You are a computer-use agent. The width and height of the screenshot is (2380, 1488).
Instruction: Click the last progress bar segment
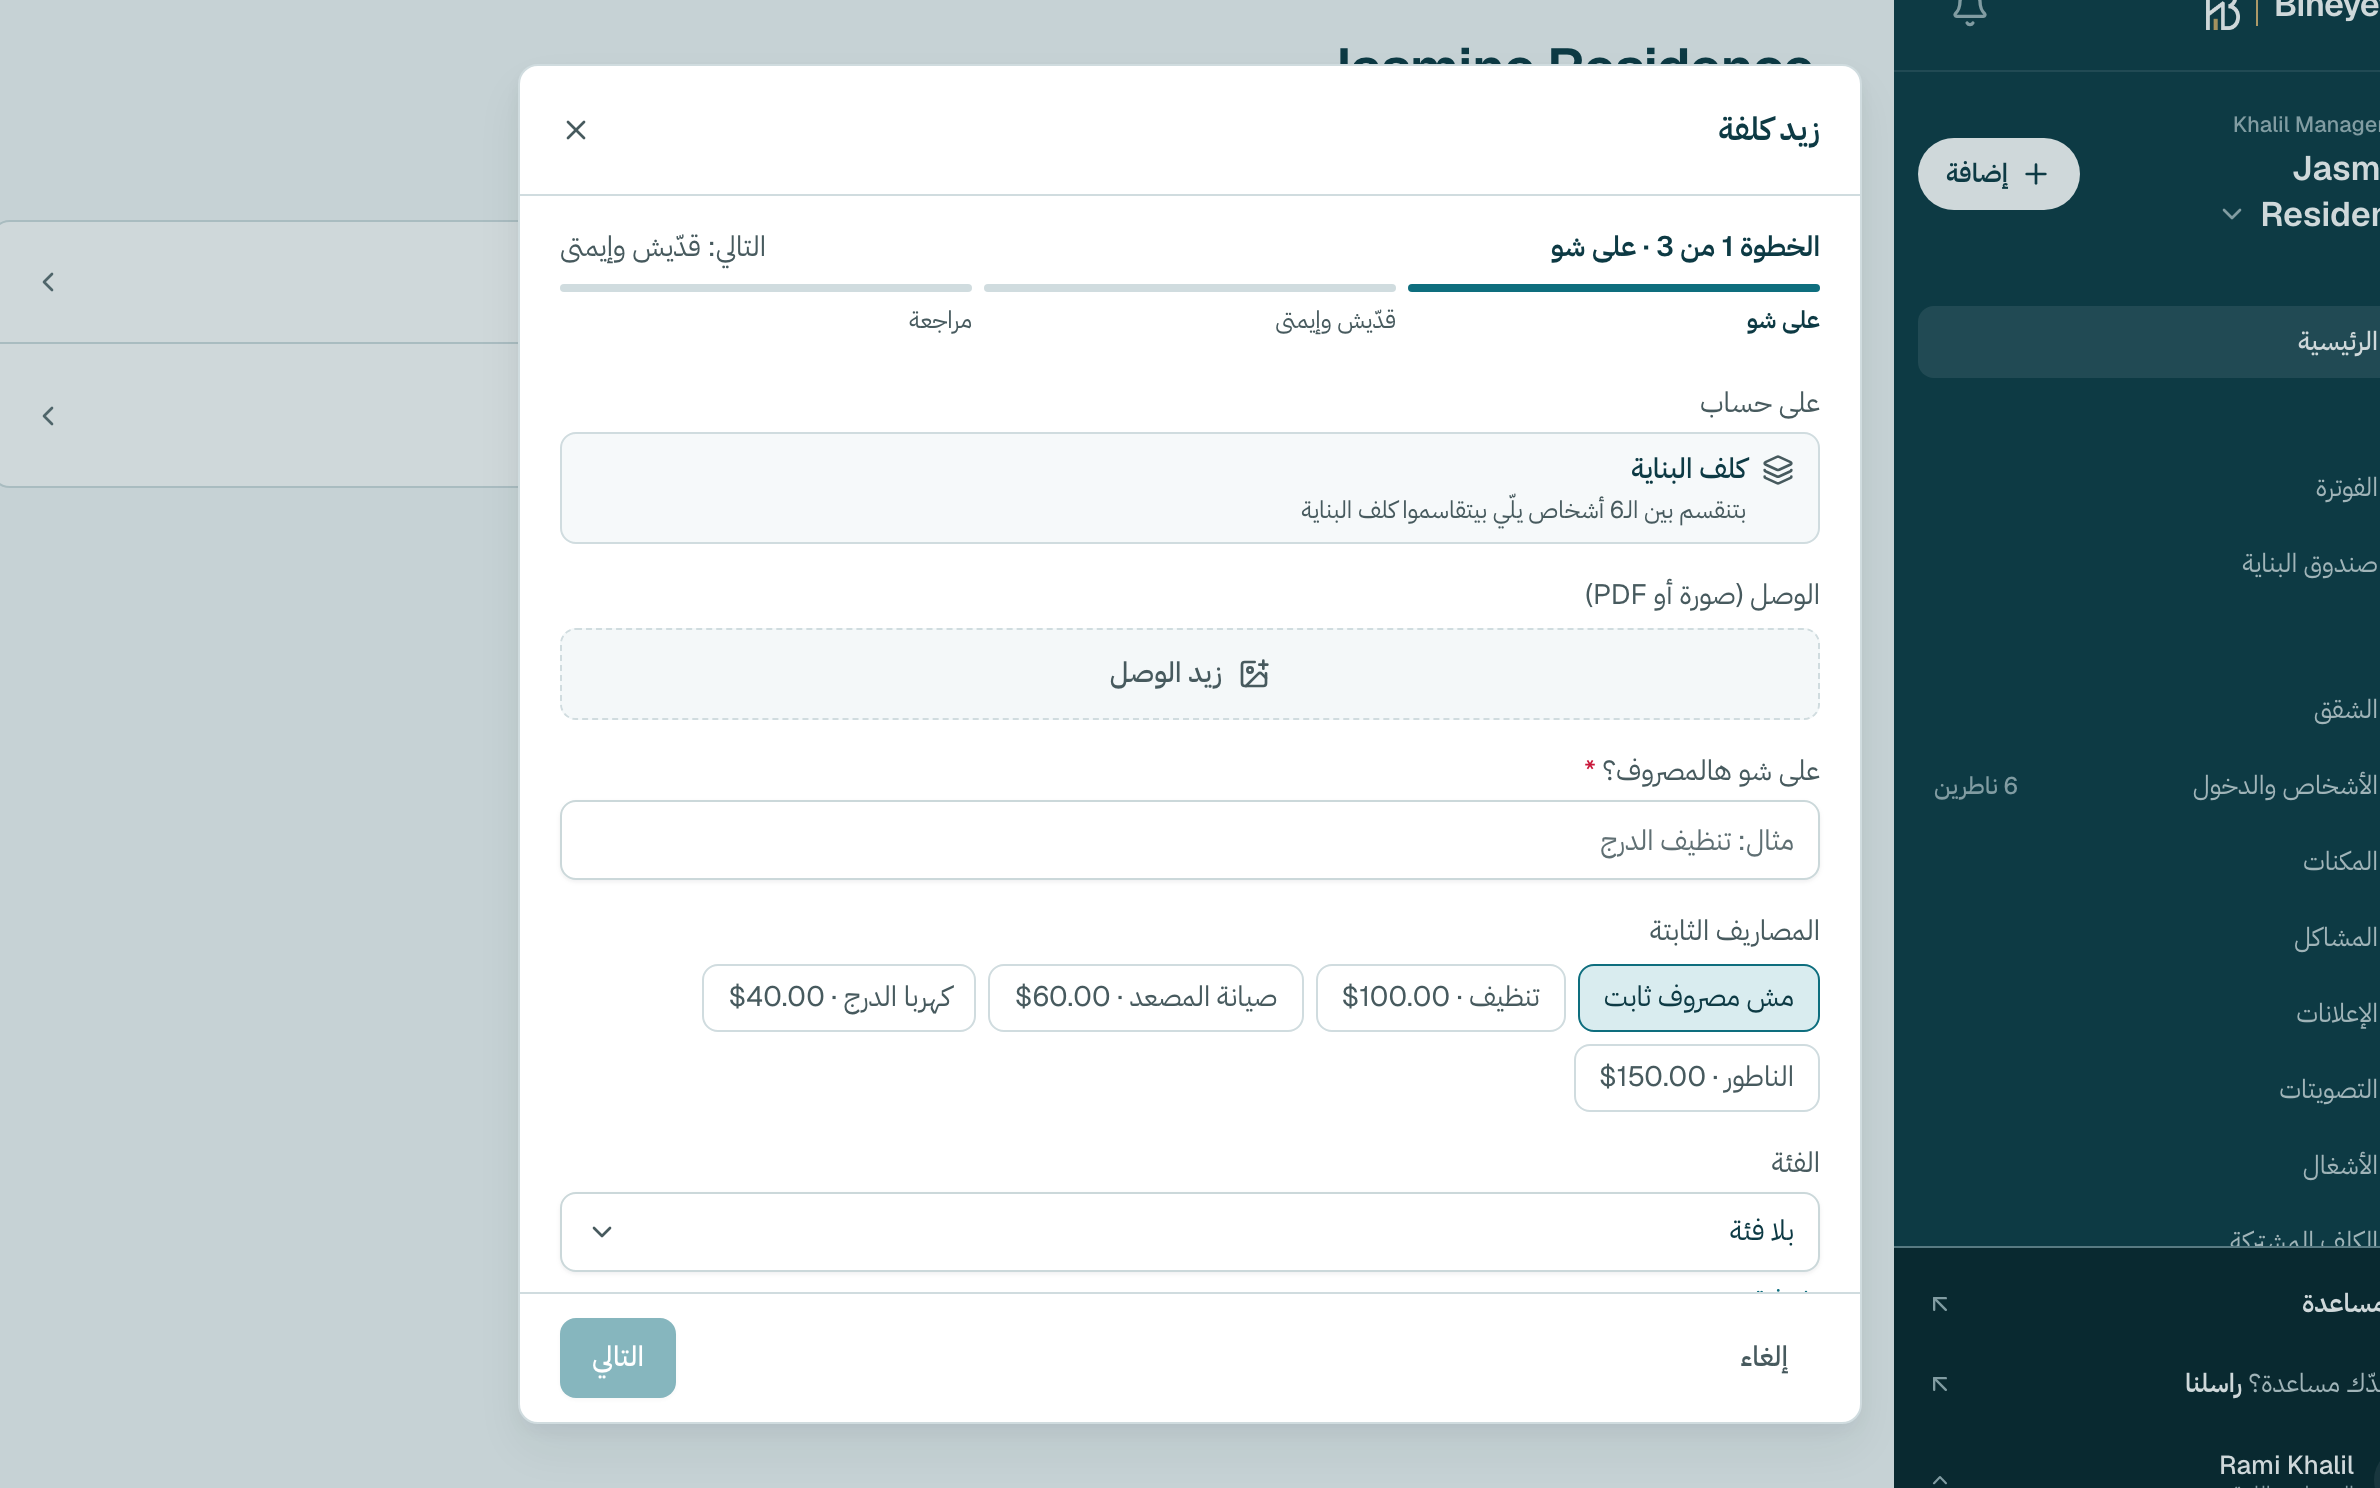(x=766, y=288)
